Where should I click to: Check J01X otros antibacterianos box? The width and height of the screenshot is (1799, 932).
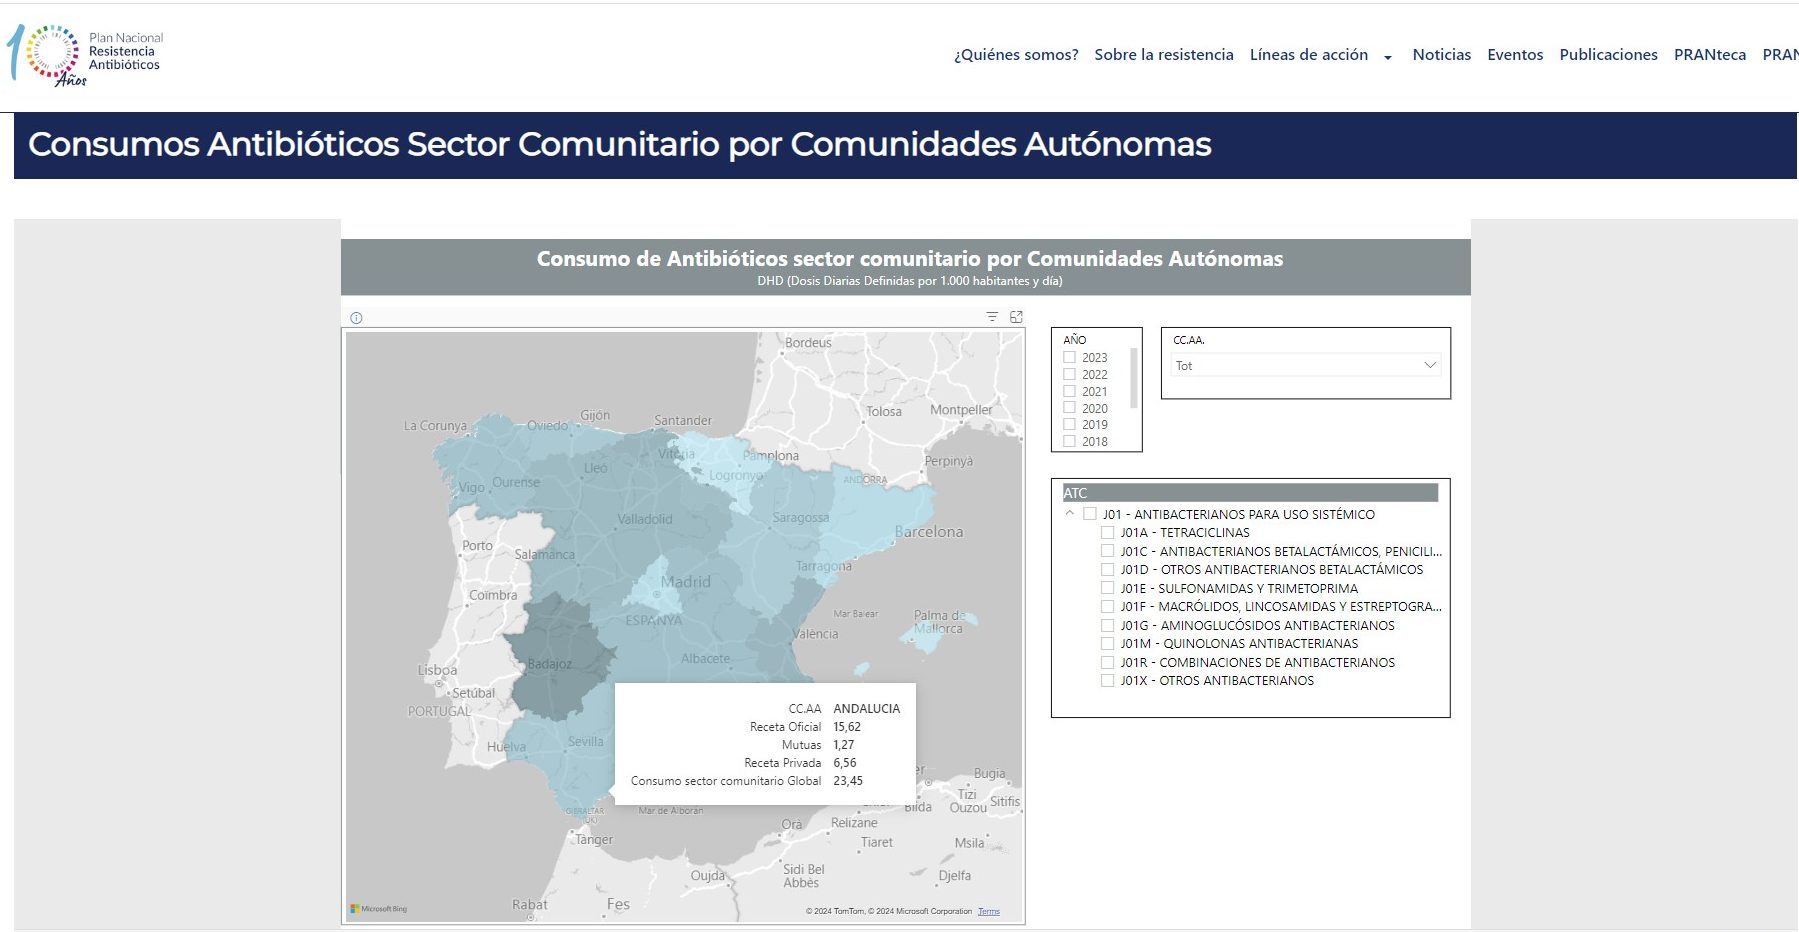tap(1107, 680)
